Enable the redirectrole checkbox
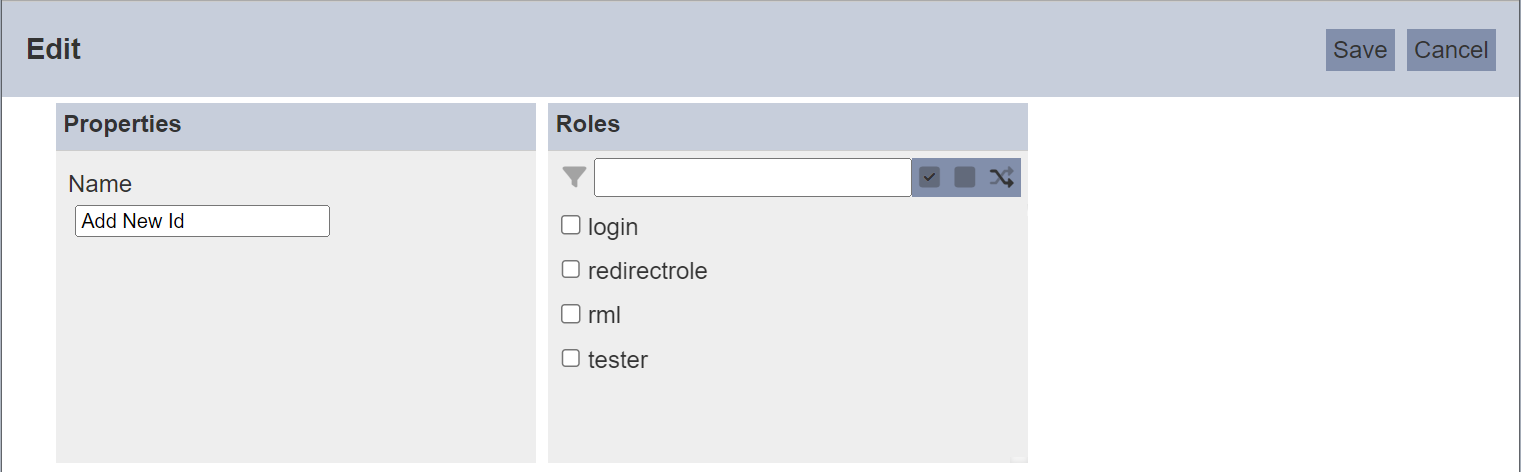The width and height of the screenshot is (1521, 472). (x=571, y=269)
